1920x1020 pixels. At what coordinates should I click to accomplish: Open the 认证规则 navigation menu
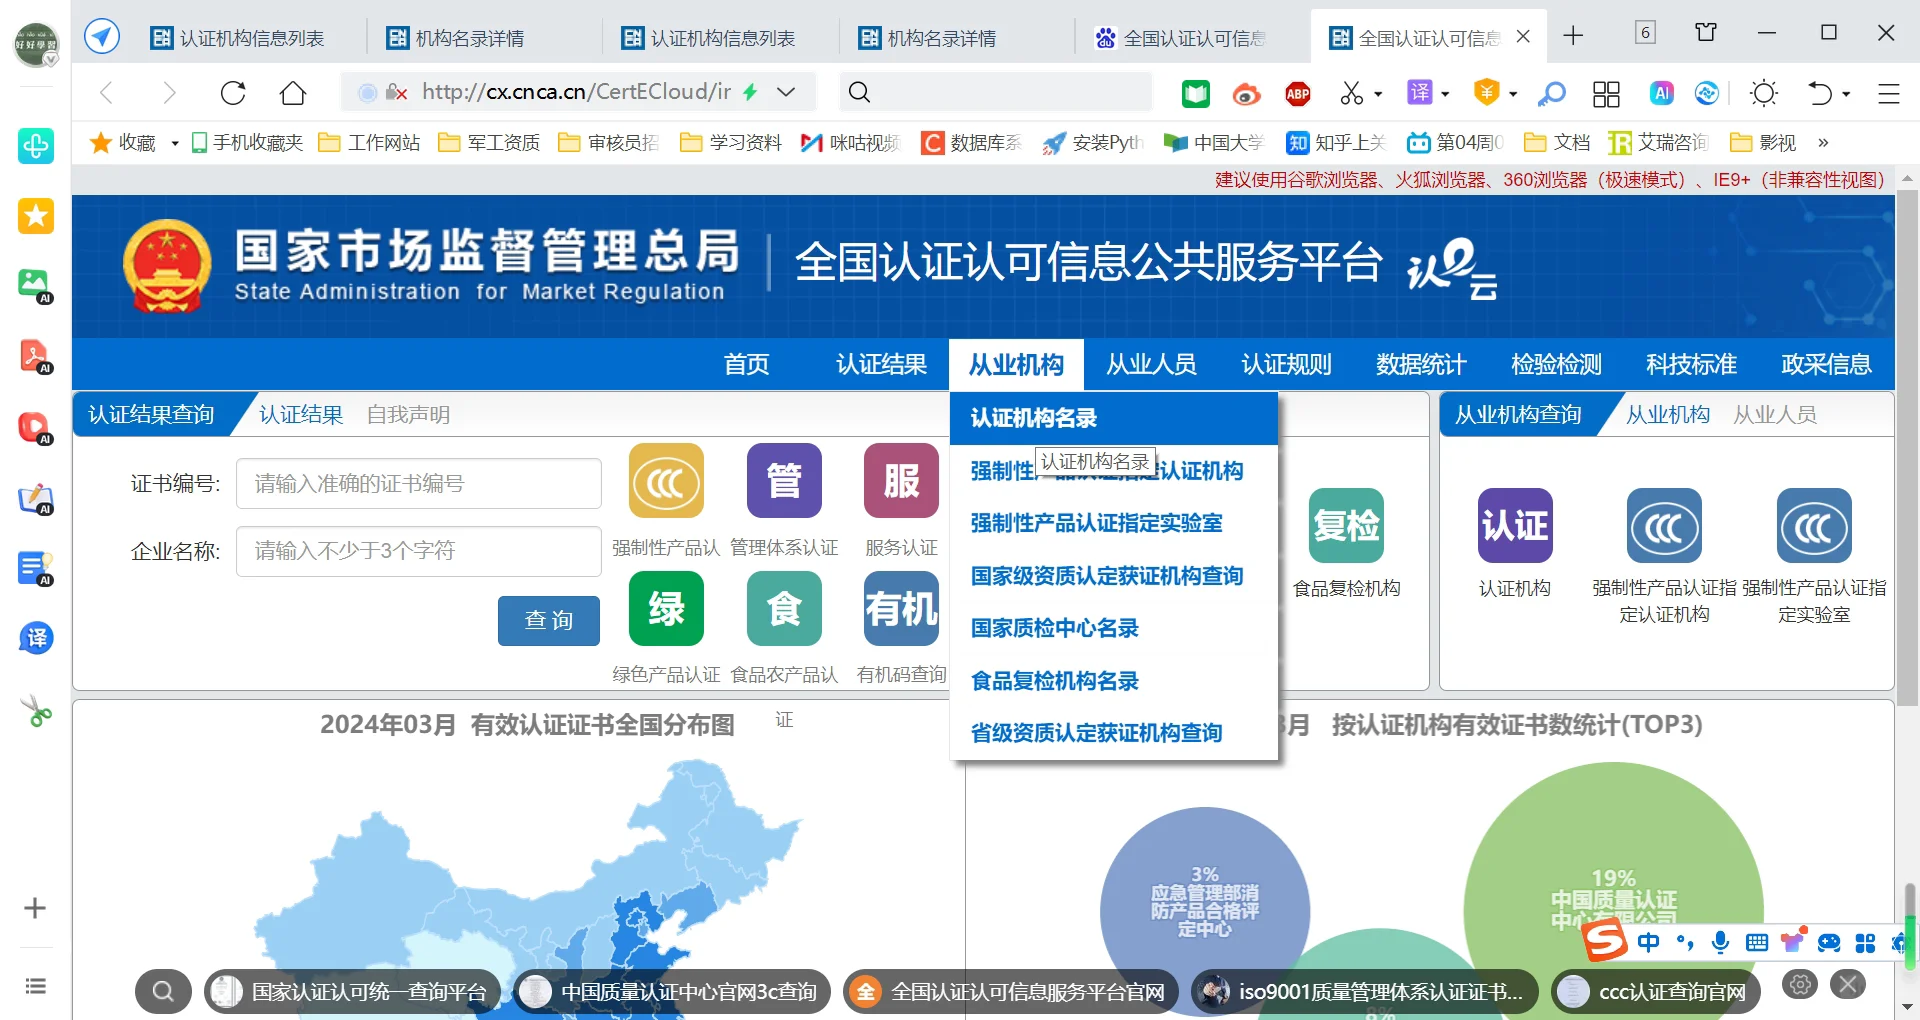tap(1286, 364)
